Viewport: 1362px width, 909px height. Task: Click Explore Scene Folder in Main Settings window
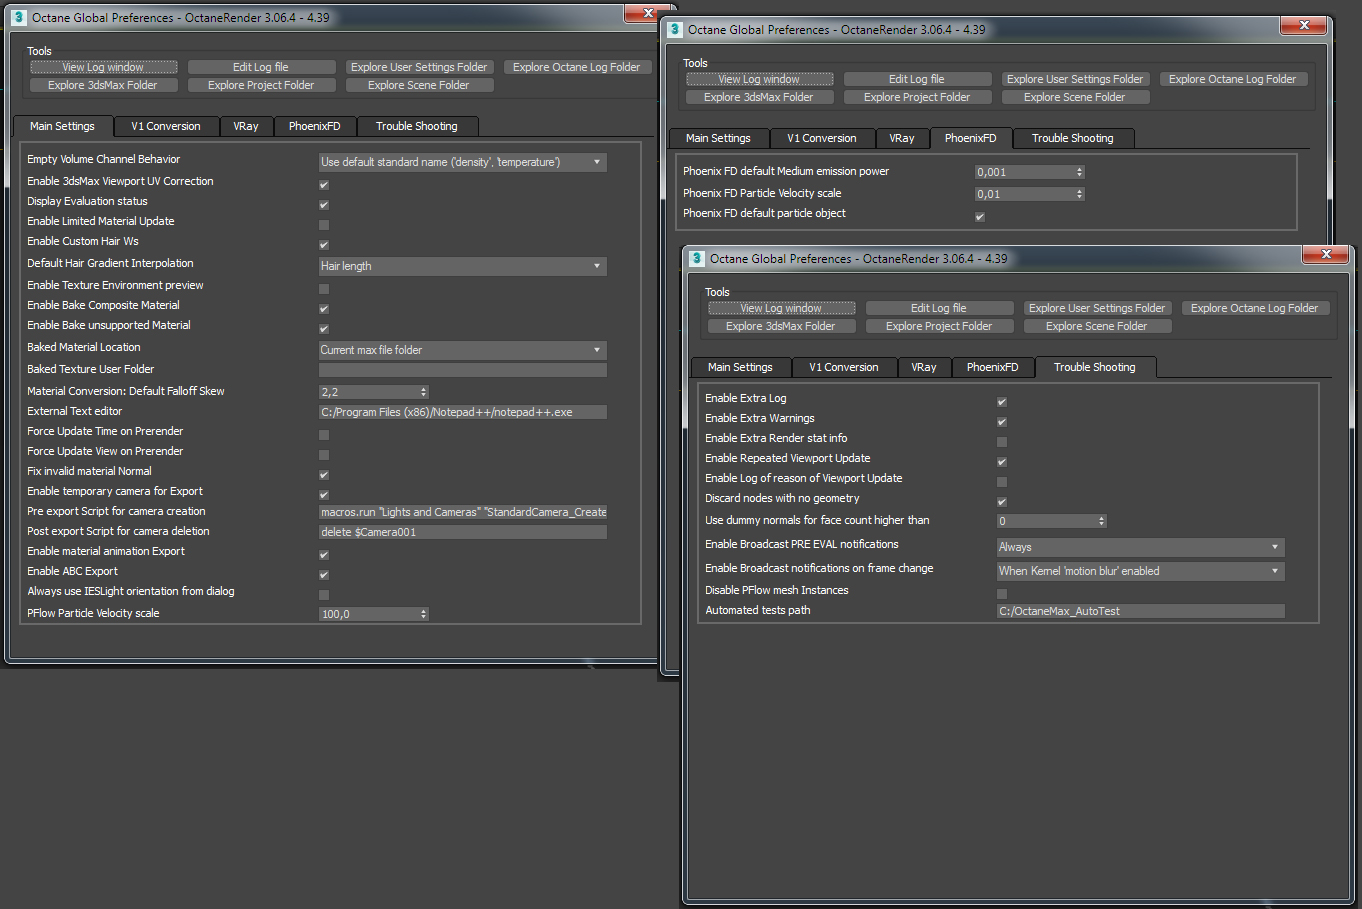(x=419, y=85)
